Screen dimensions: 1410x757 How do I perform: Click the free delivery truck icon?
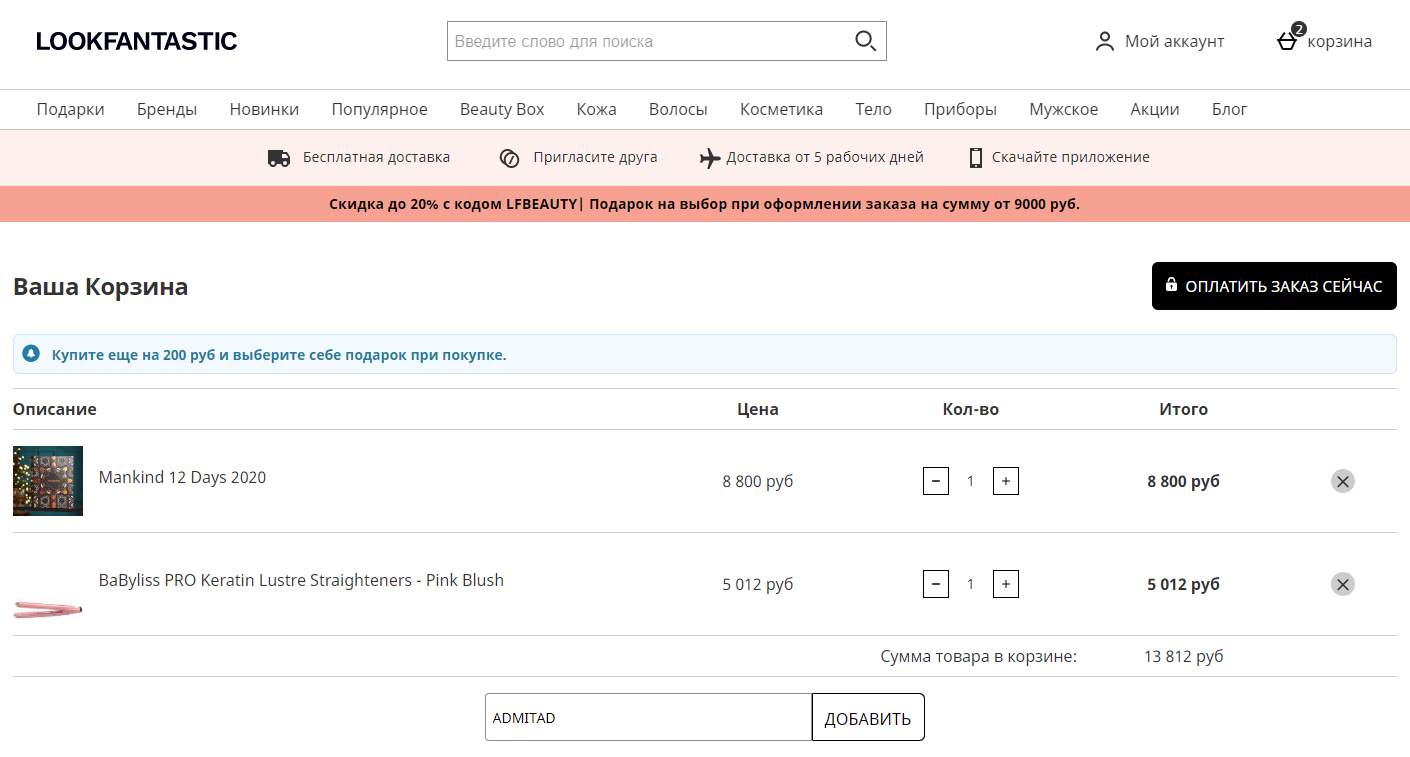(x=279, y=158)
